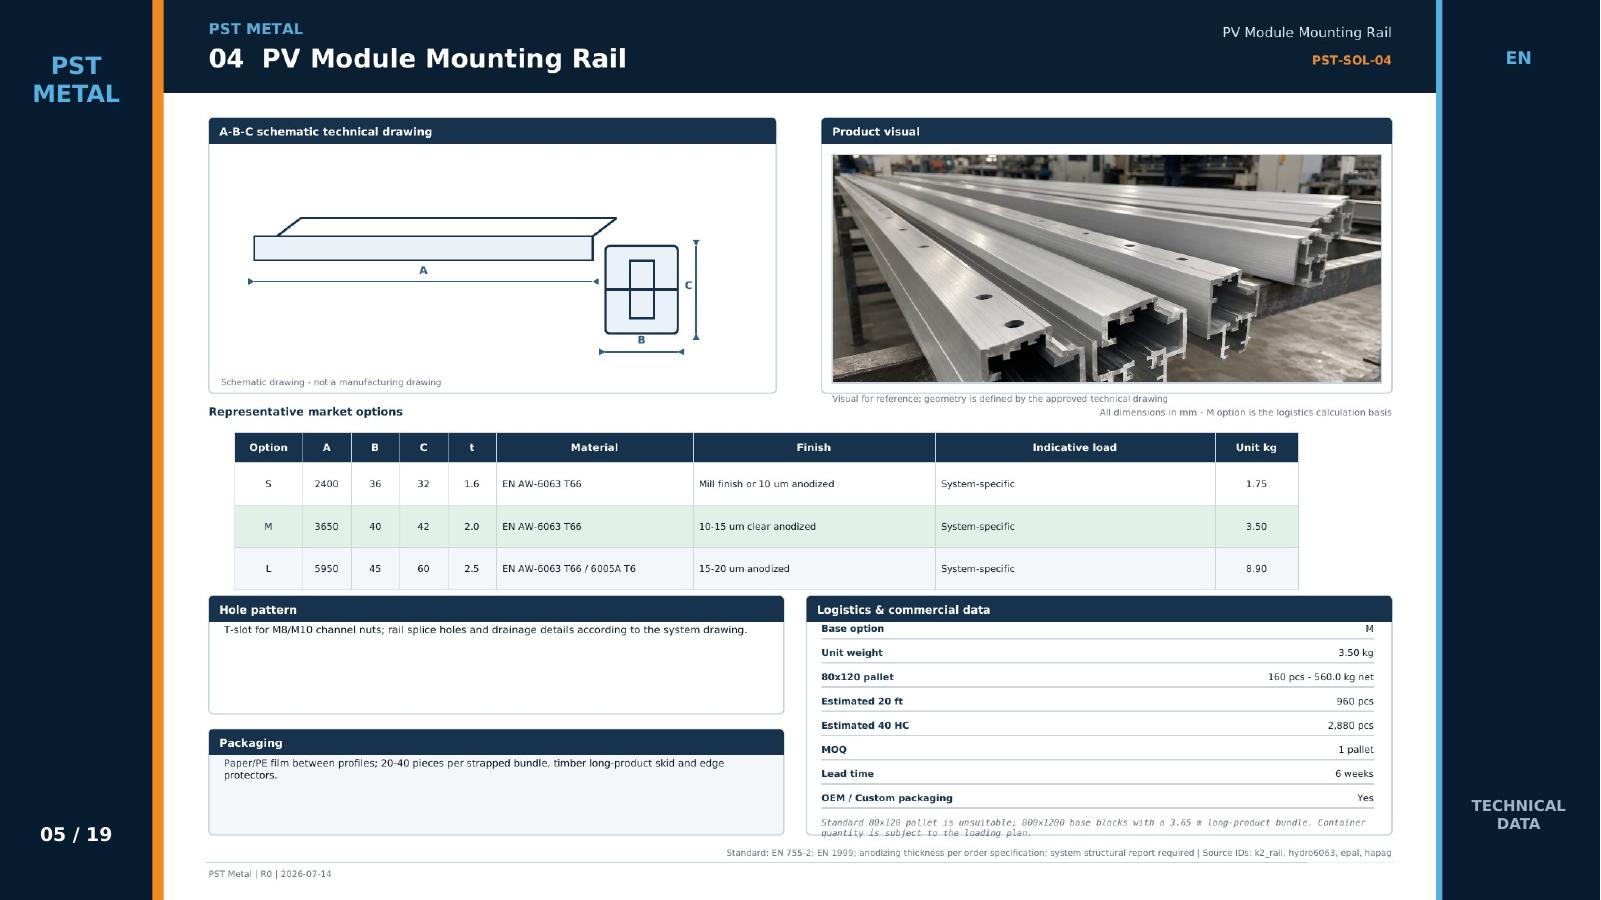Image resolution: width=1601 pixels, height=900 pixels.
Task: Click the Base option label
Action: (852, 629)
